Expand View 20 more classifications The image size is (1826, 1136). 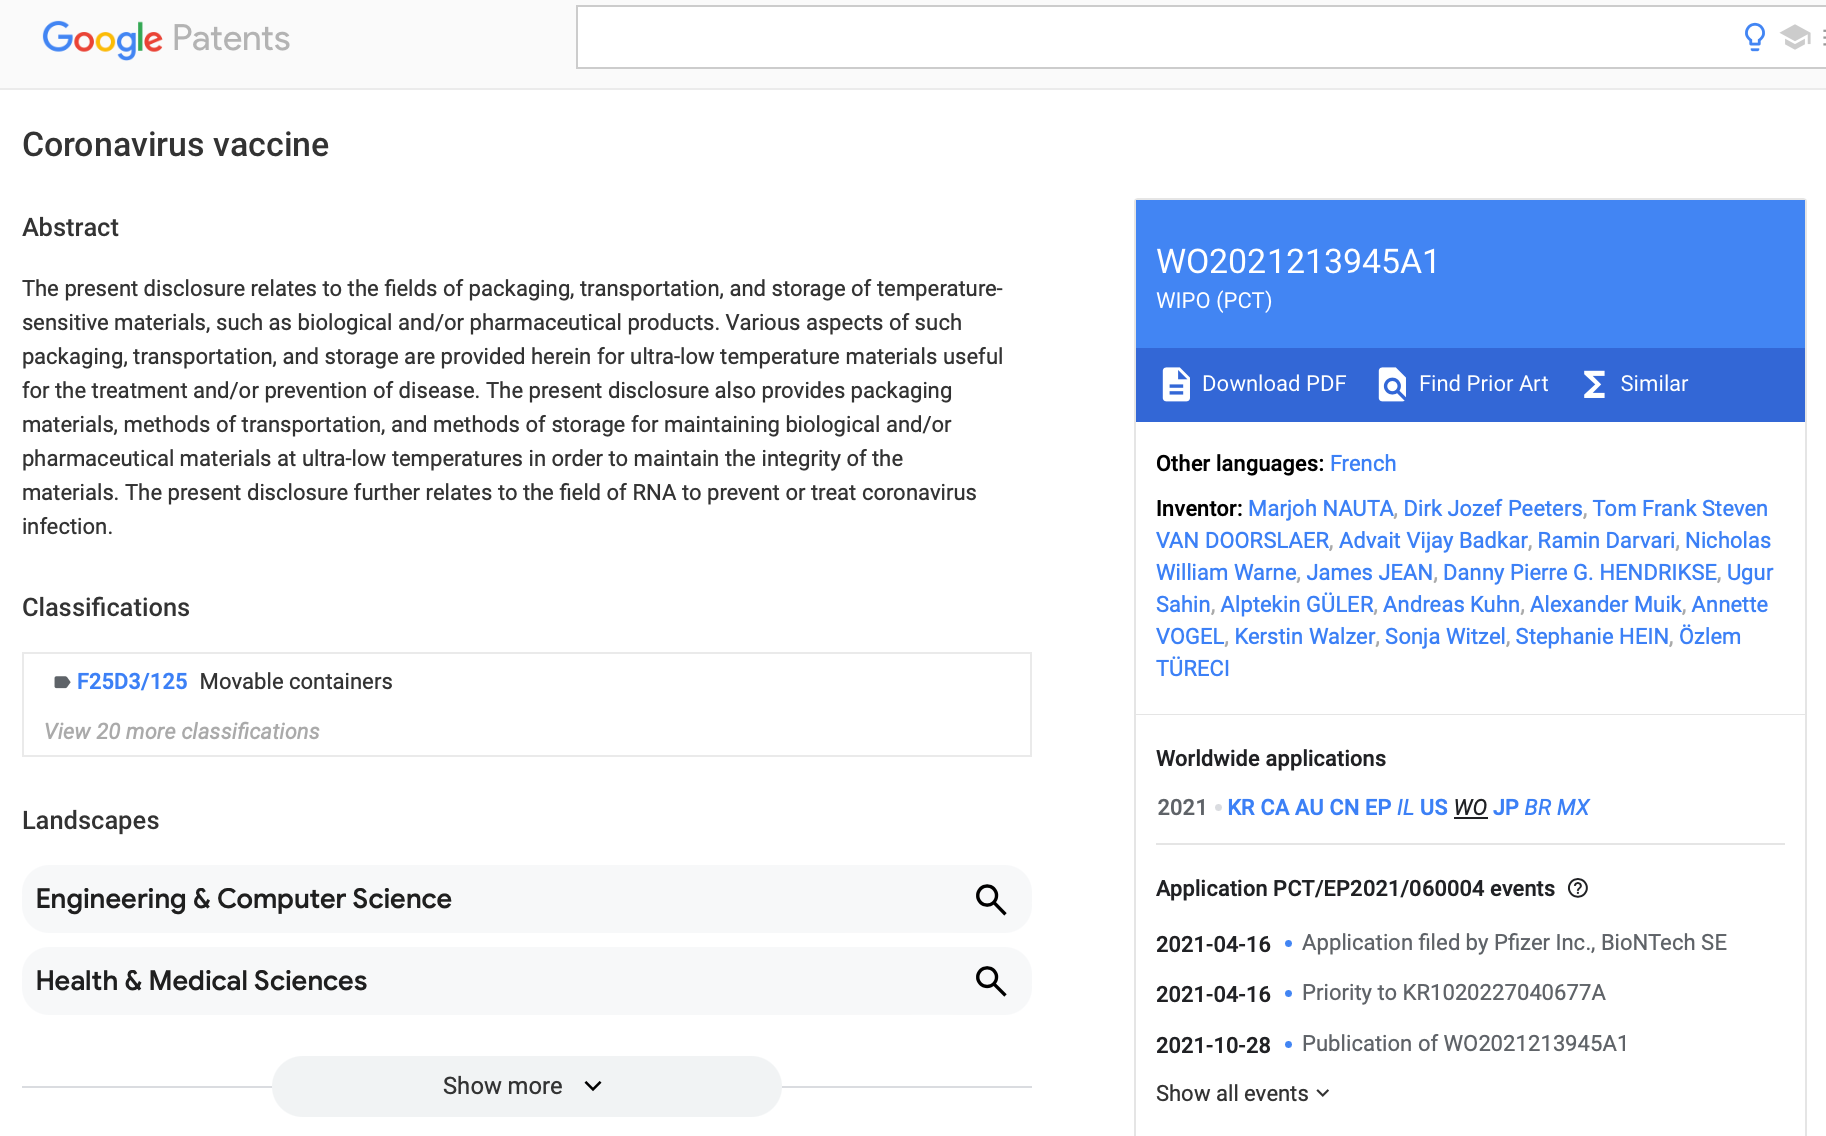pos(182,731)
